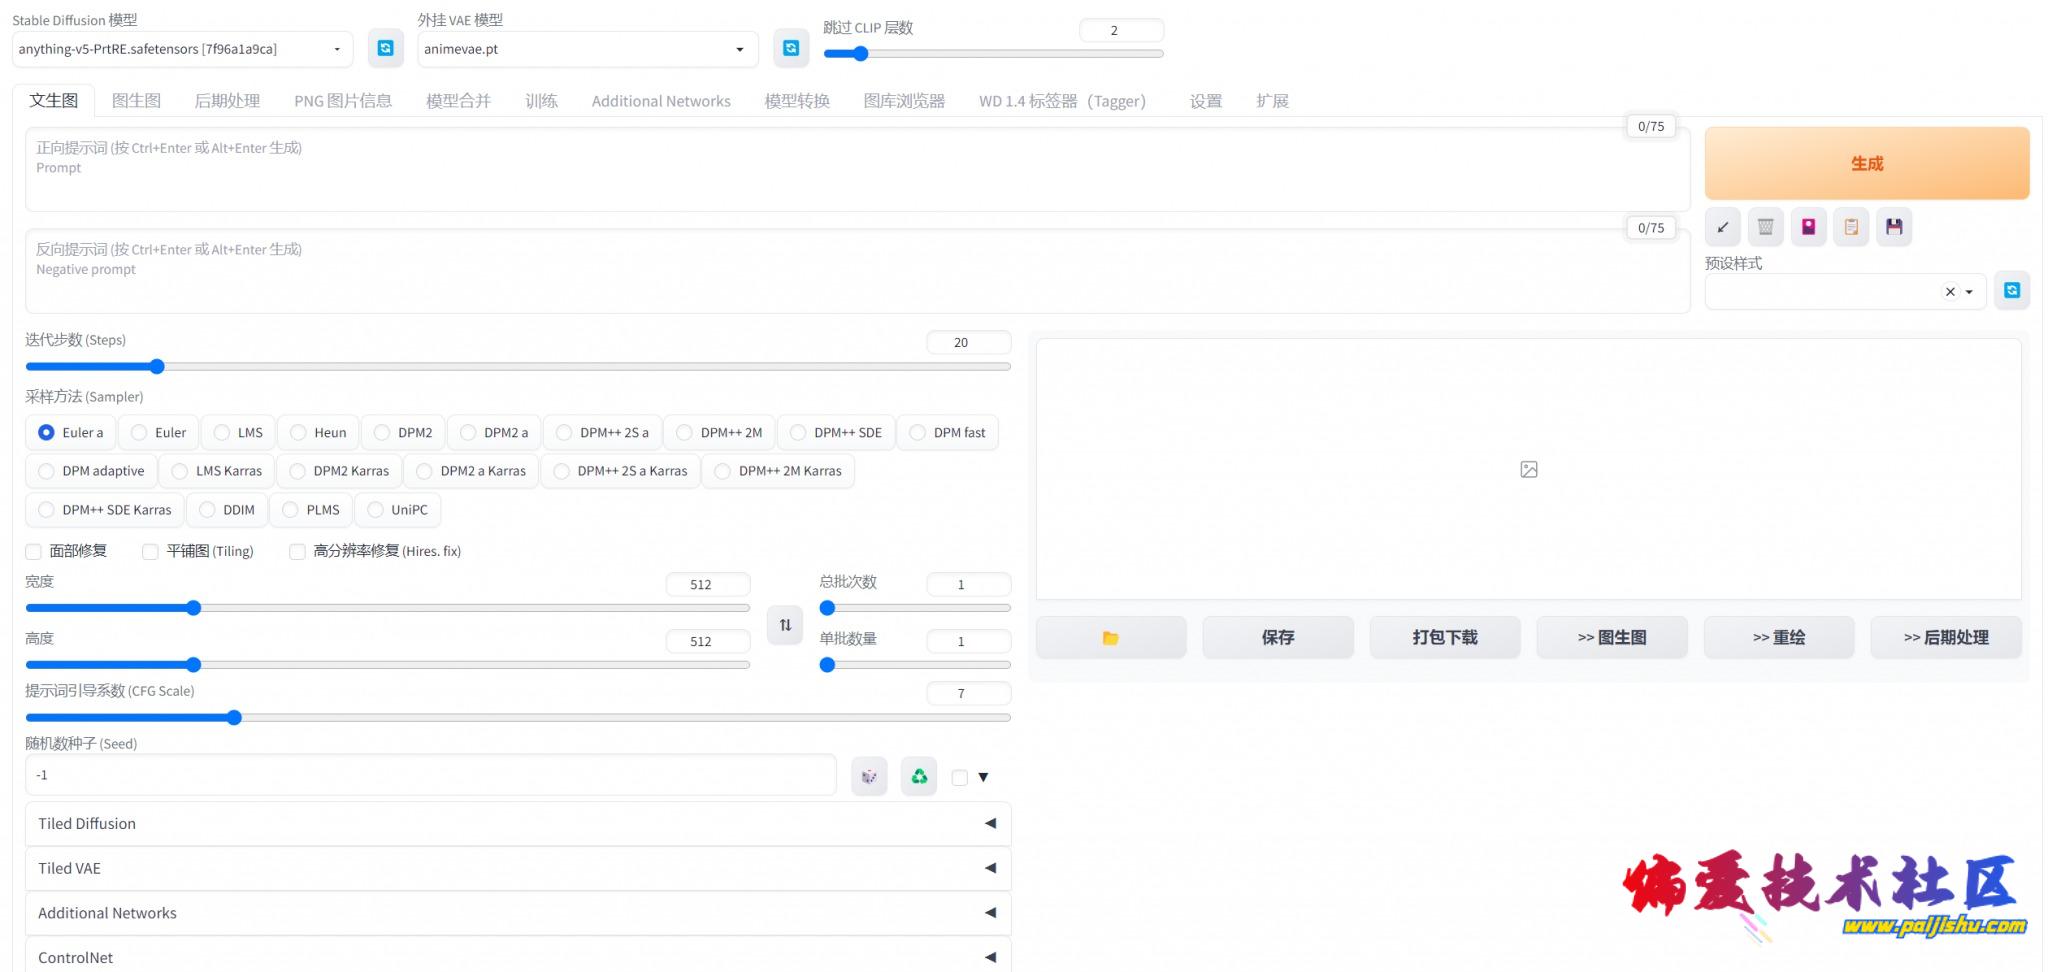Screen dimensions: 2048x972
Task: Save prompt as style with floppy icon
Action: click(1894, 227)
